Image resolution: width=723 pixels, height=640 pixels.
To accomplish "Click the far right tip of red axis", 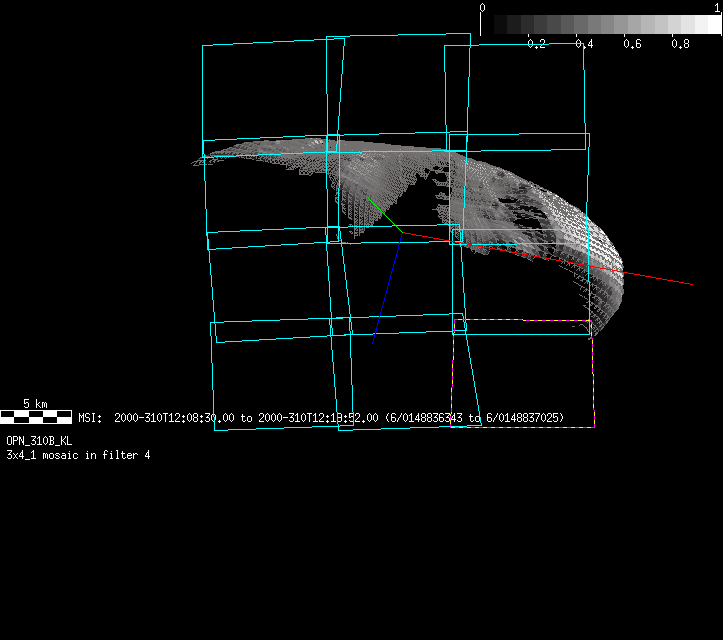I will (692, 284).
